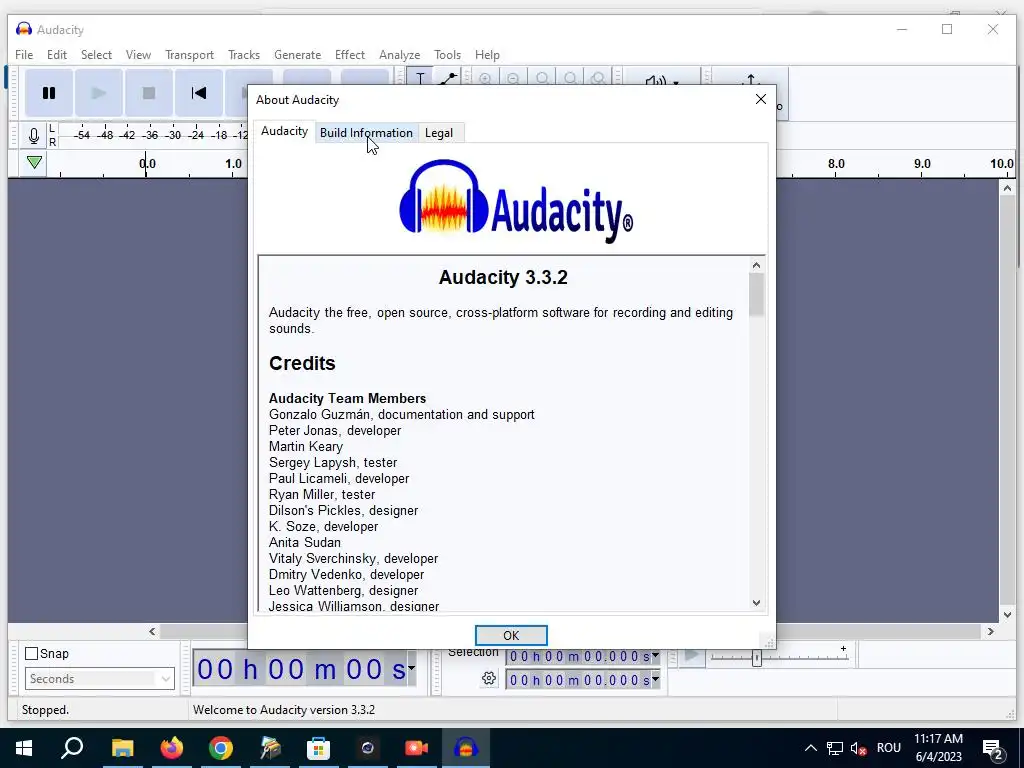Click track area vertical scrollbar down arrow
Viewport: 1024px width, 768px height.
[x=1007, y=615]
